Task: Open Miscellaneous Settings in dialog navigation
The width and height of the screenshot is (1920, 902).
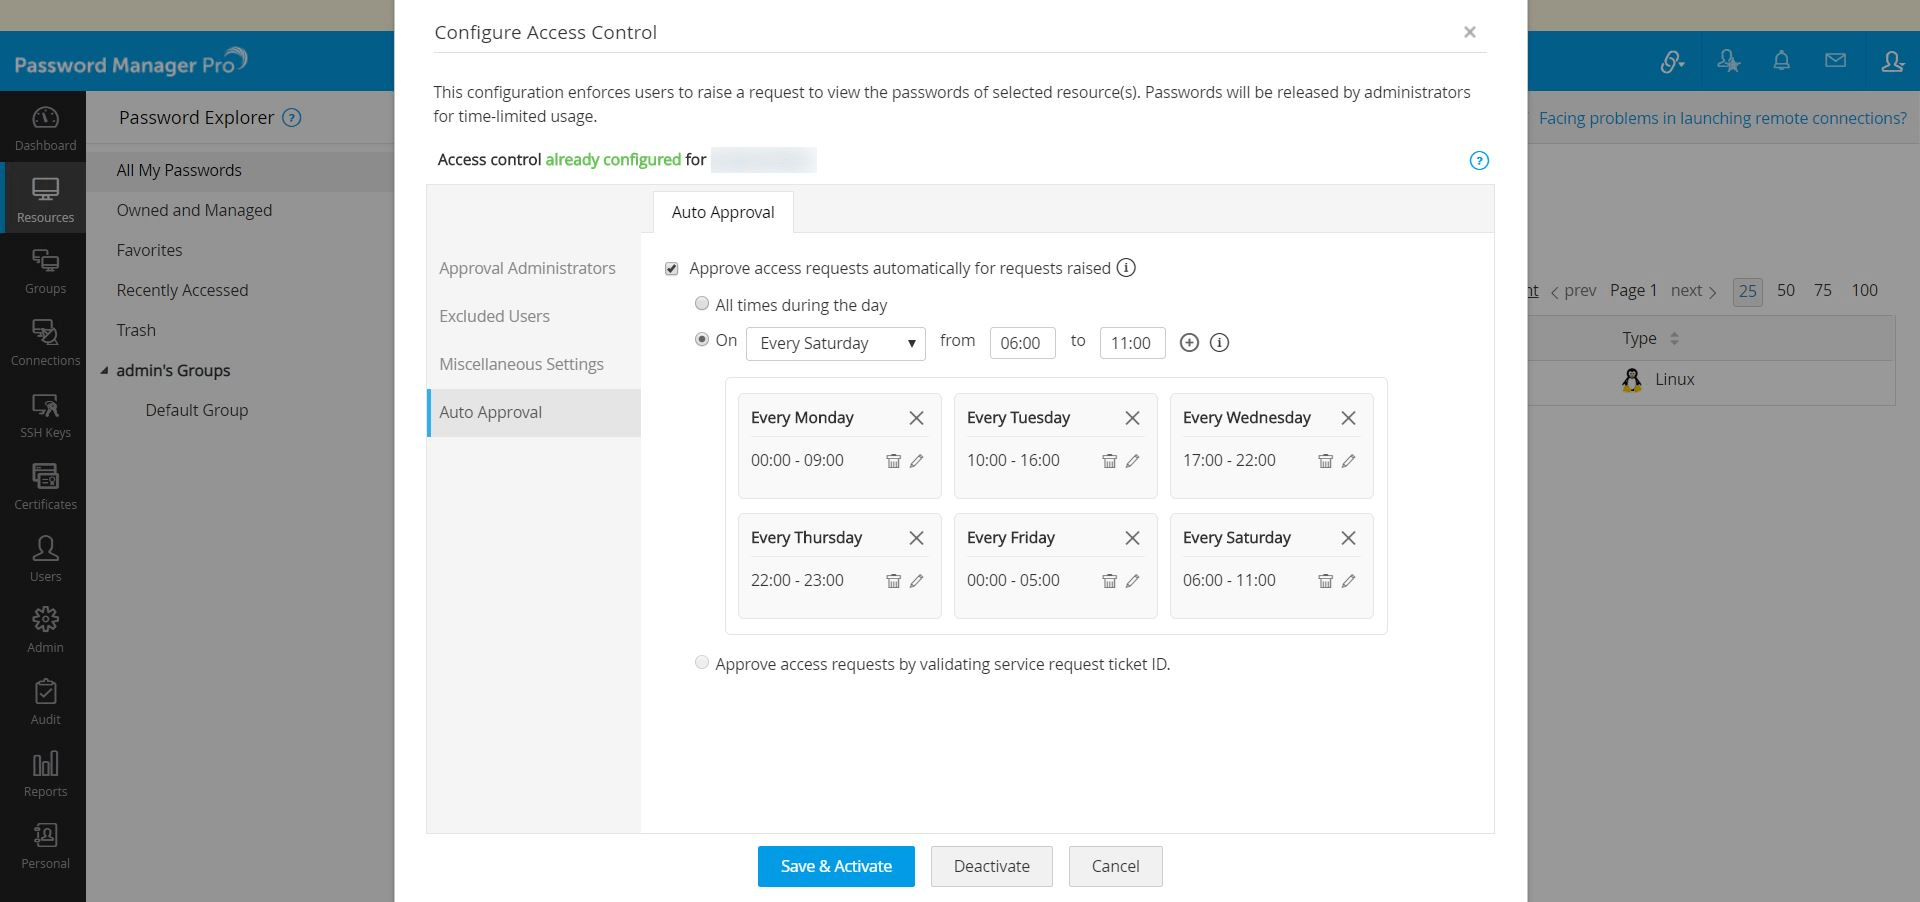Action: tap(521, 364)
